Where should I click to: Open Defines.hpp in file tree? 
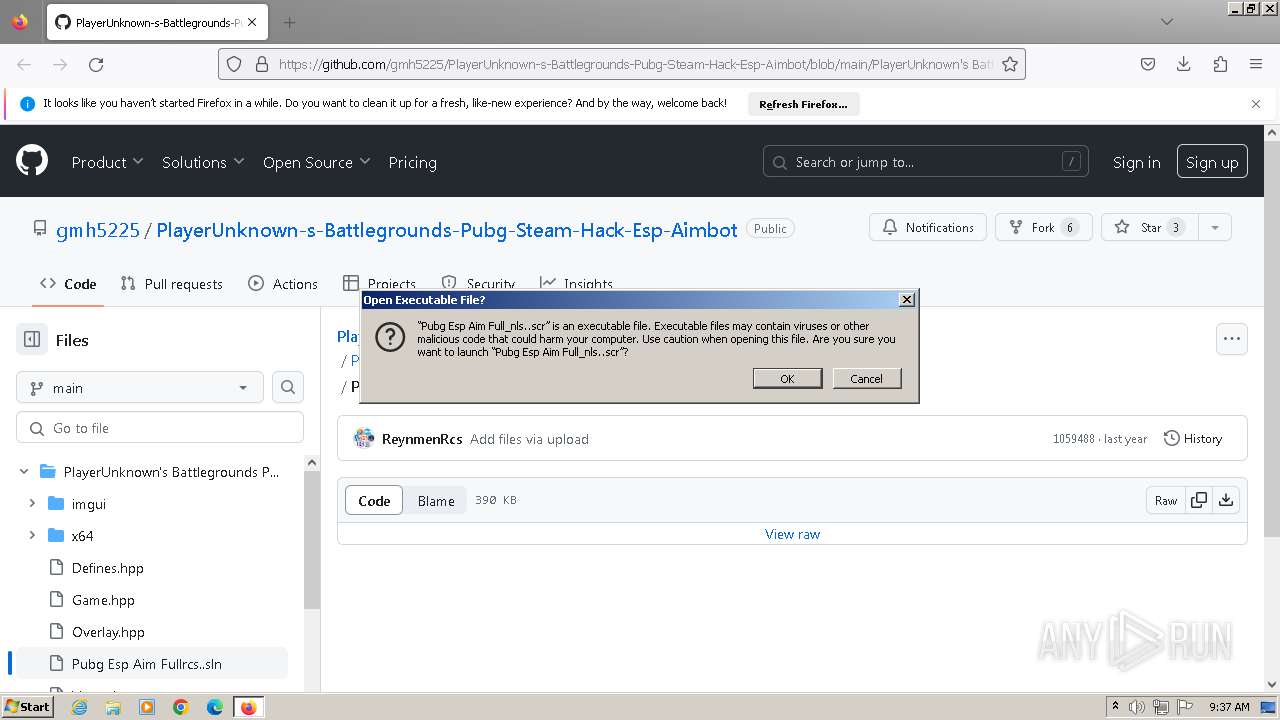(107, 568)
